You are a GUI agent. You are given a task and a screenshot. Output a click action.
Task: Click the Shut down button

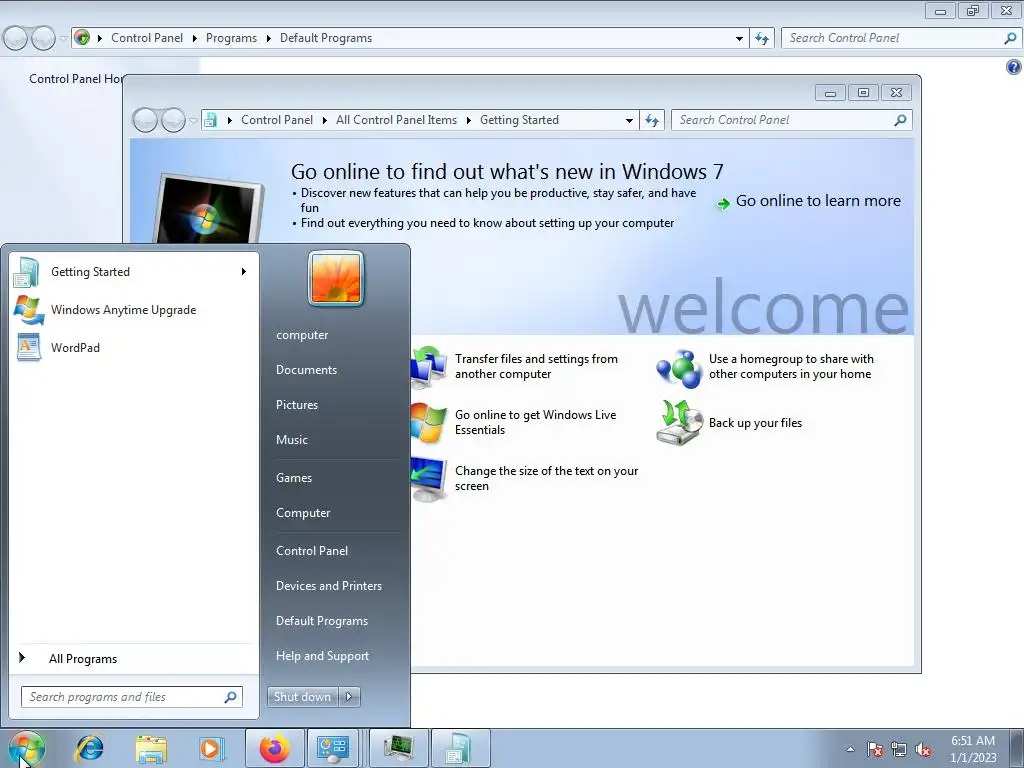302,697
